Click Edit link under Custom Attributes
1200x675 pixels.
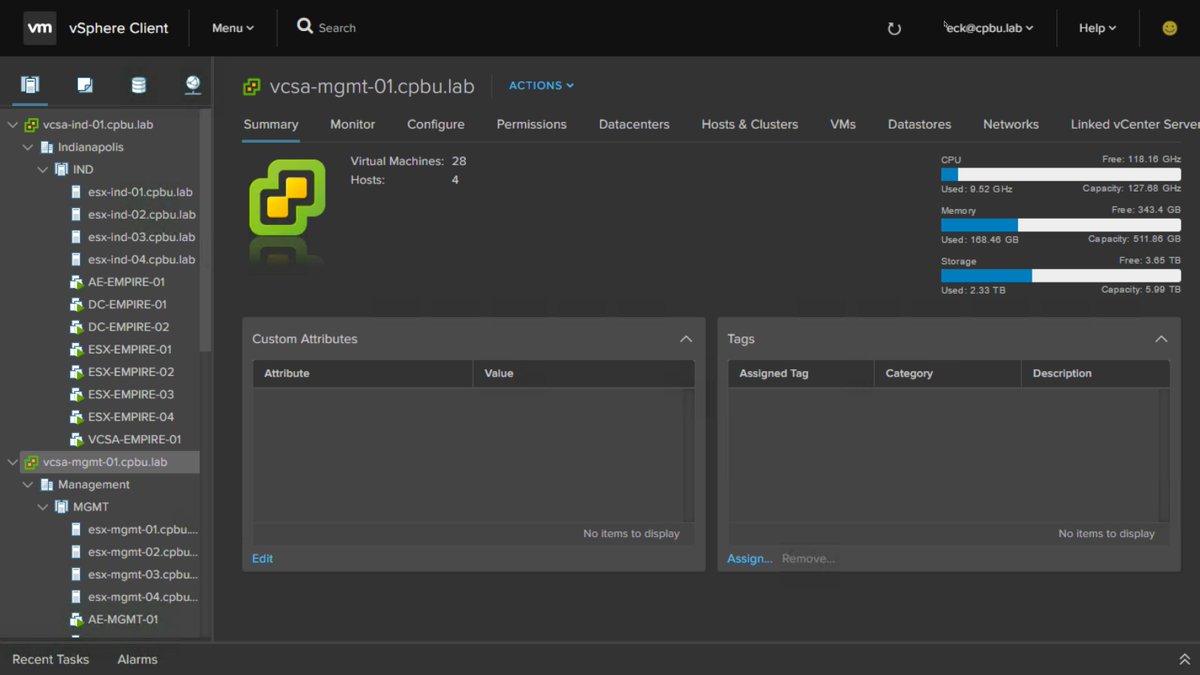click(x=262, y=559)
